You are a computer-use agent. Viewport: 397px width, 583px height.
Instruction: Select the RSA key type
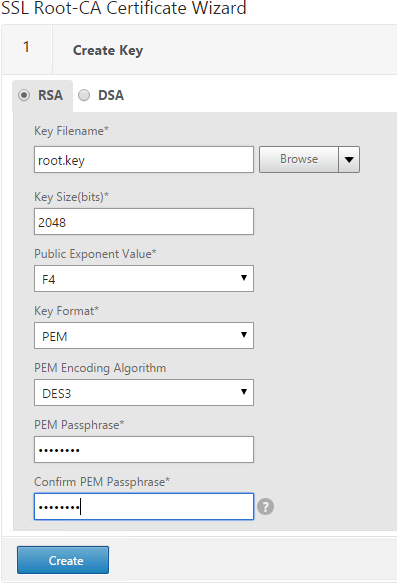(24, 95)
